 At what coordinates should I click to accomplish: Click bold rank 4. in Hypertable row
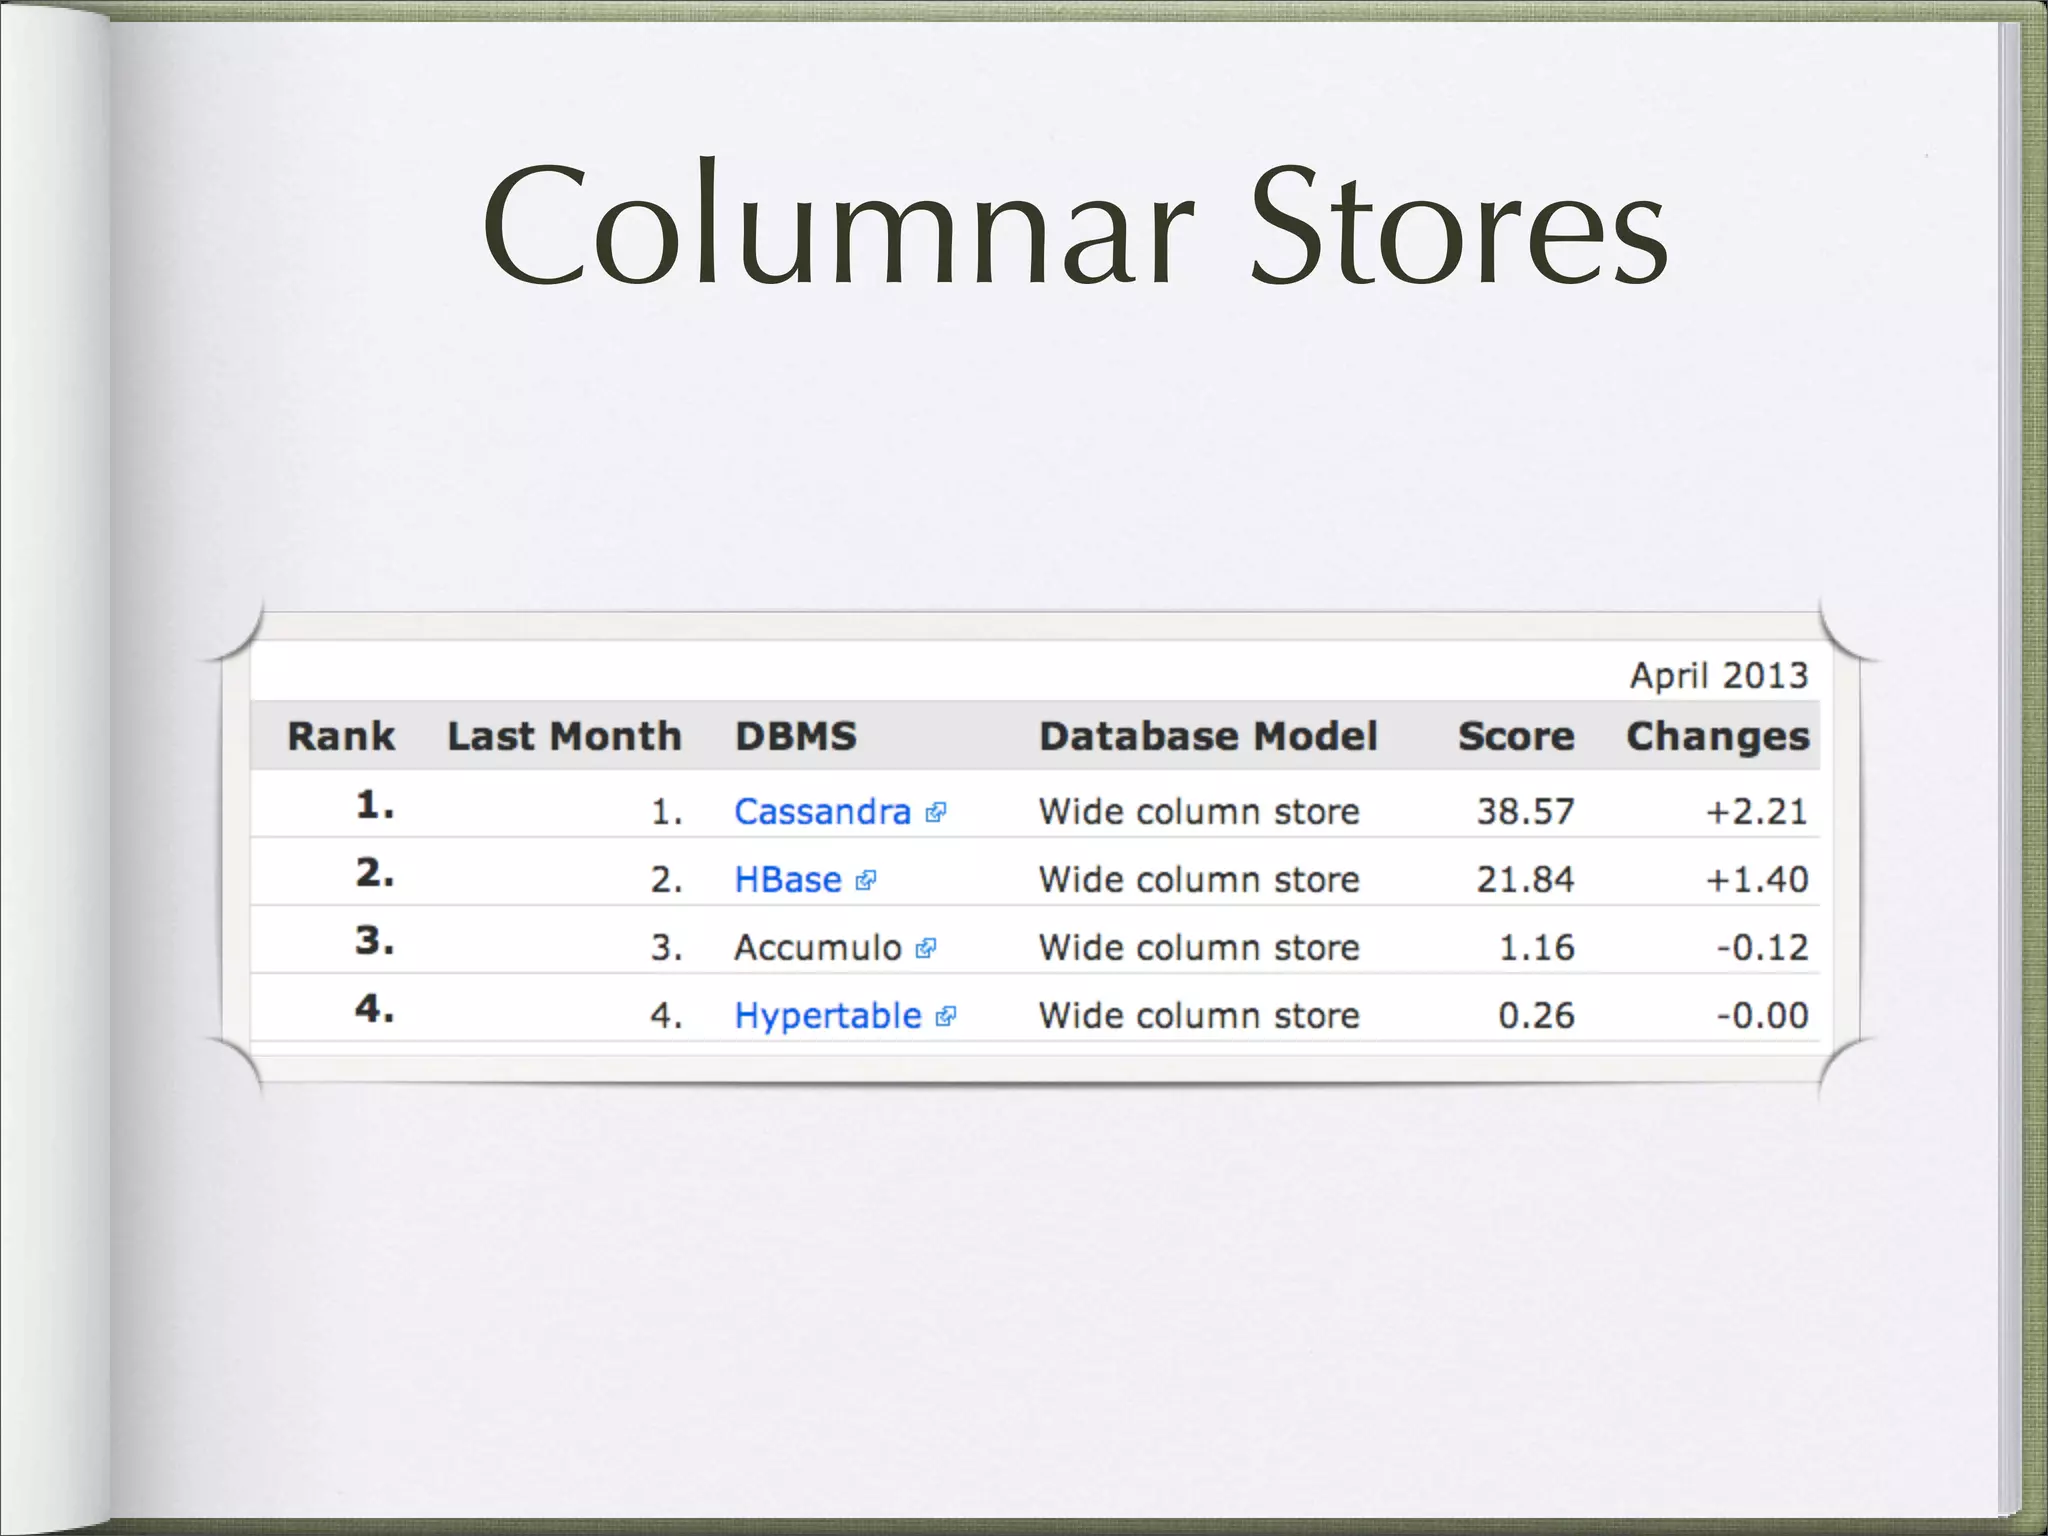(x=375, y=1009)
